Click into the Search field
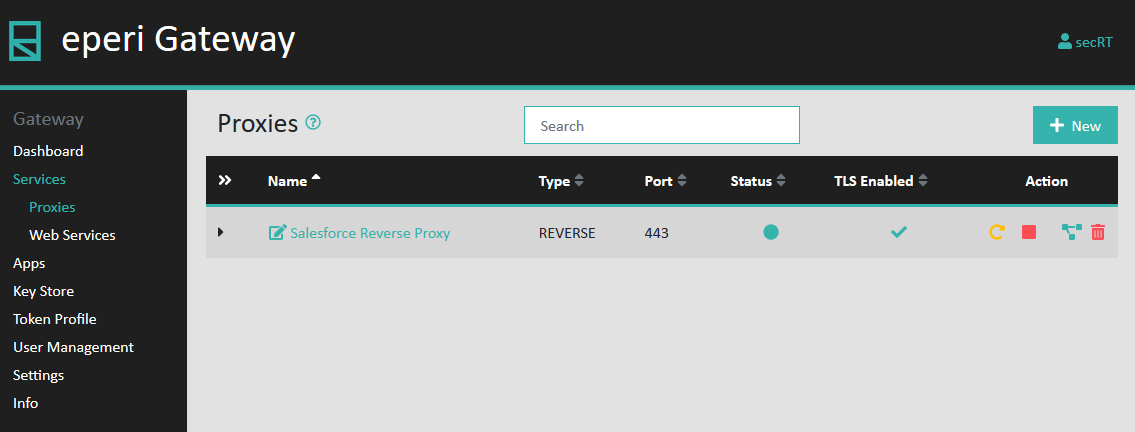 tap(662, 125)
